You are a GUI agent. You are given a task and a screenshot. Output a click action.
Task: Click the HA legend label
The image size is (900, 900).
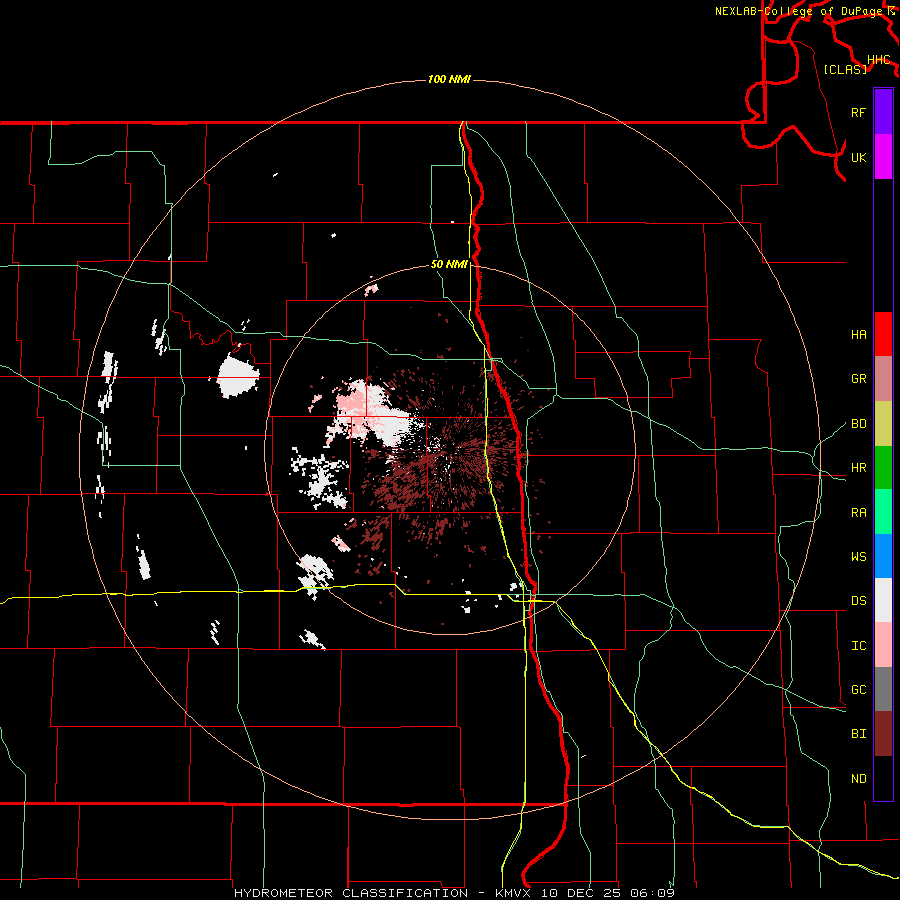click(x=859, y=334)
